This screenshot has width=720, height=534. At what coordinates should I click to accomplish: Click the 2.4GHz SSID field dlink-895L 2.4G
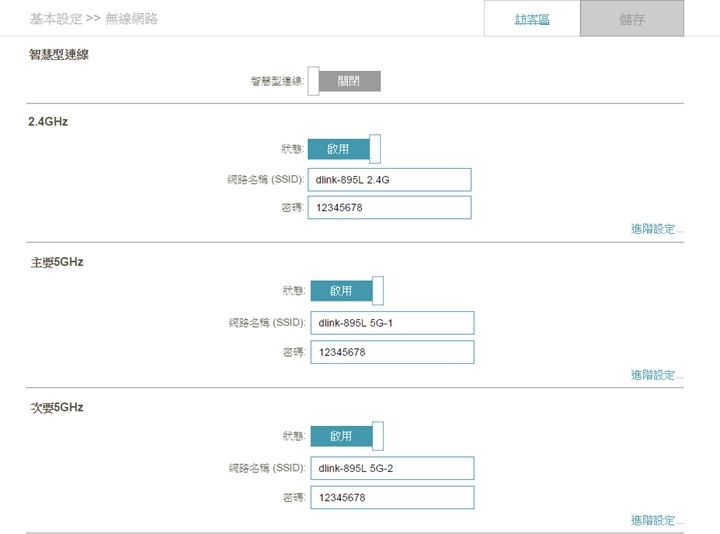pyautogui.click(x=389, y=180)
